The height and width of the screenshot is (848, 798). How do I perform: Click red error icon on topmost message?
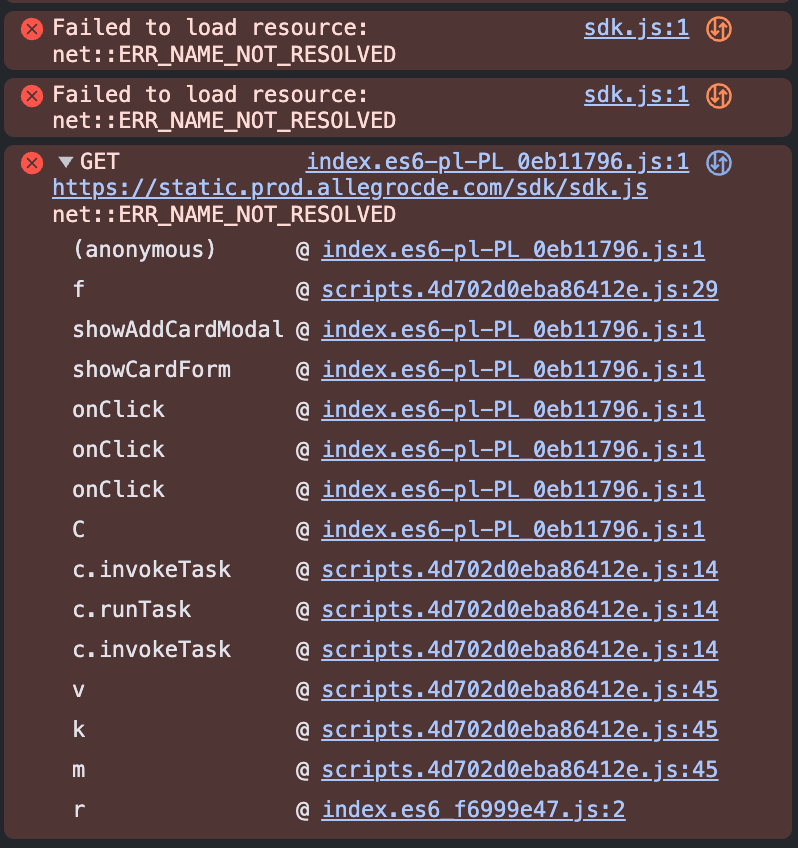point(32,29)
